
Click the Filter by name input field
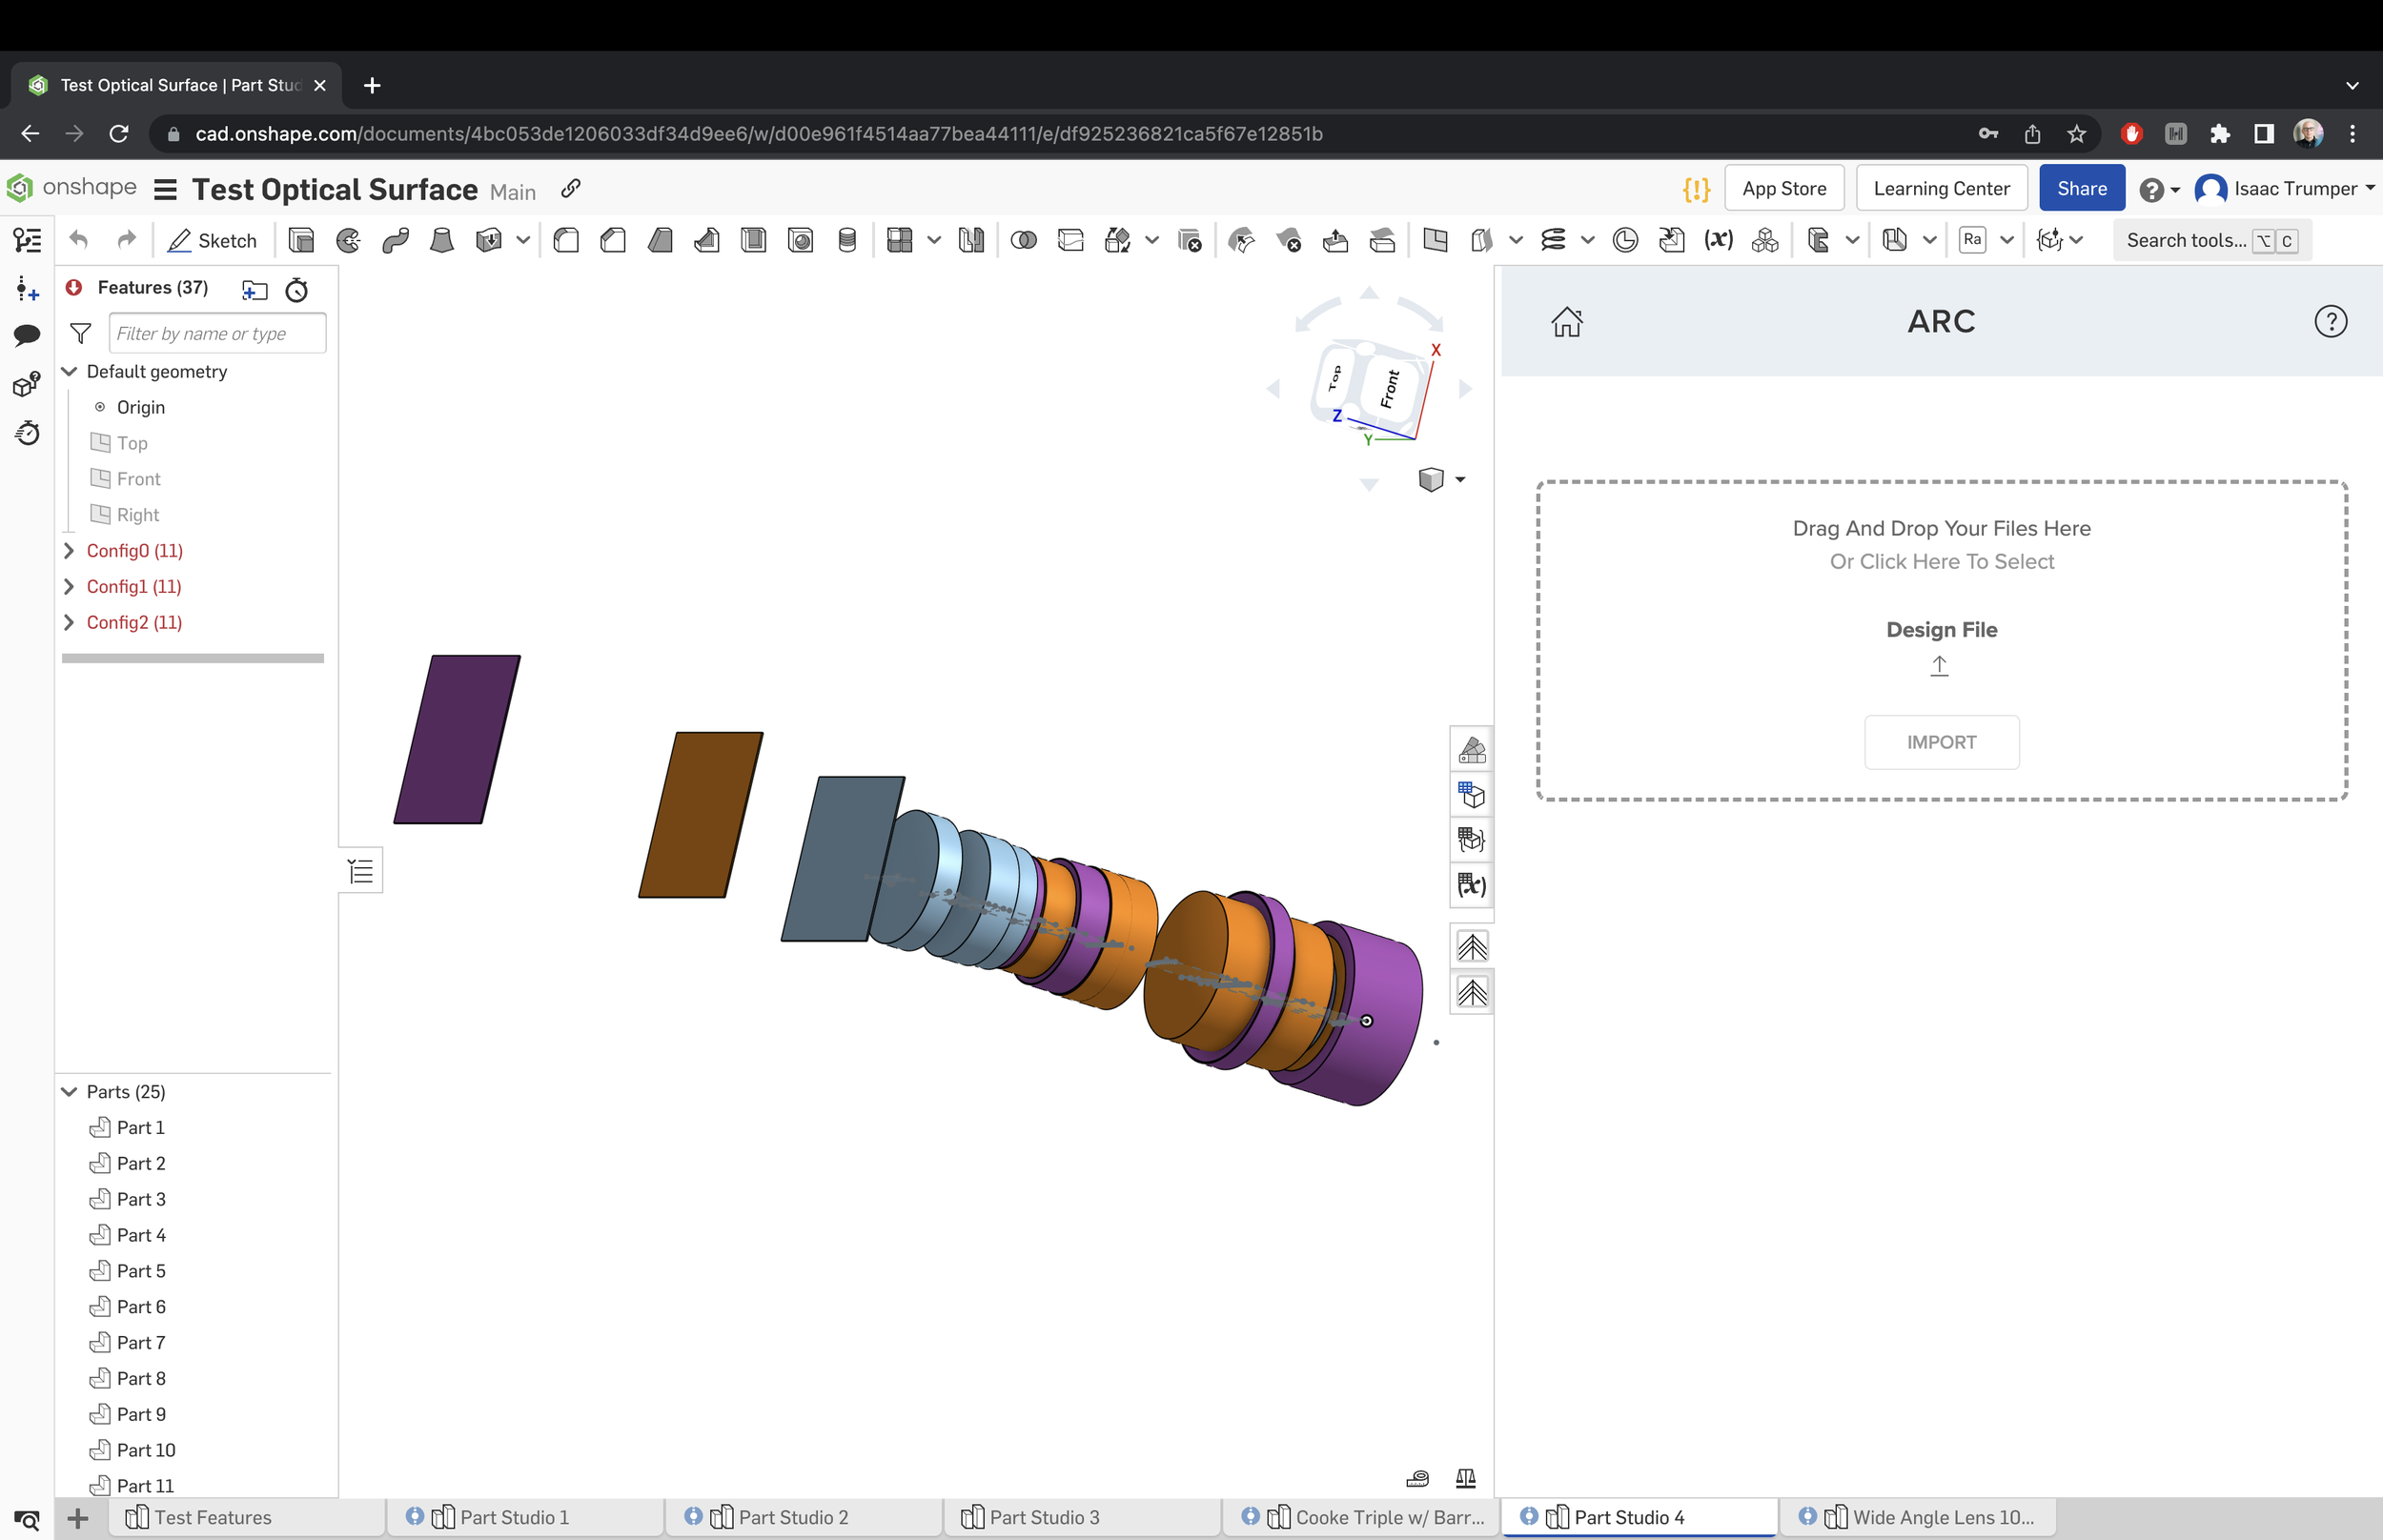click(217, 334)
